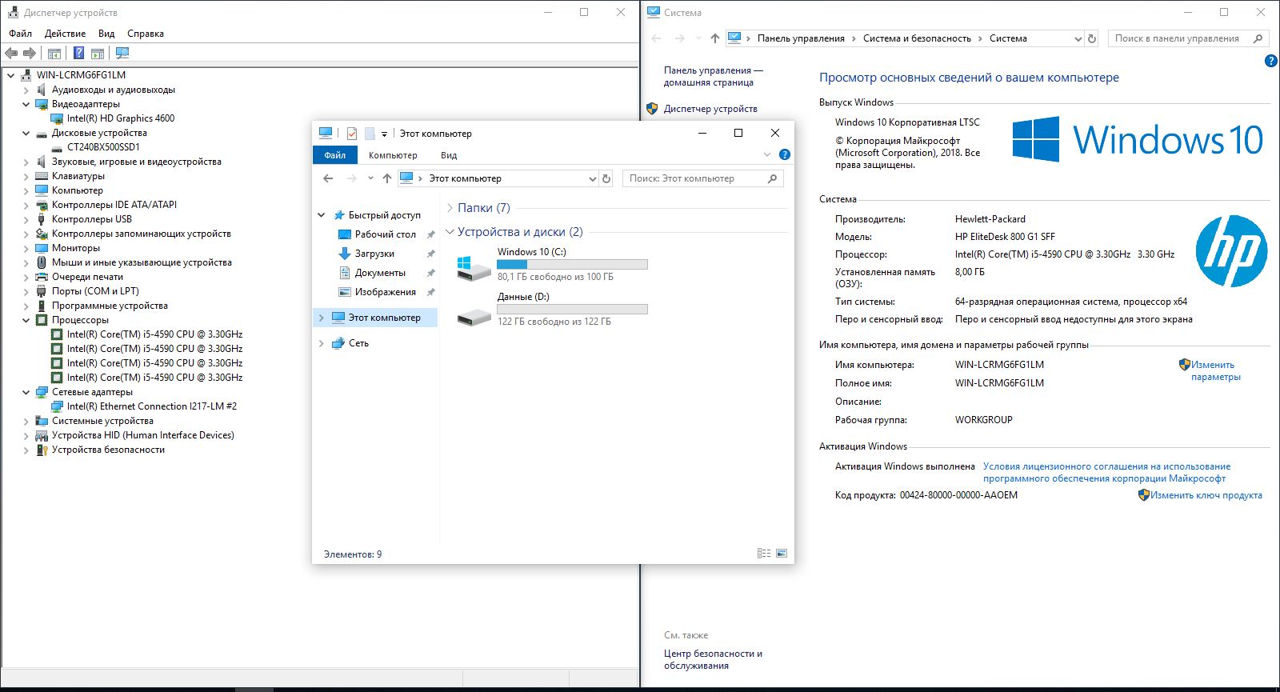Switch Explorer to details list view
Screen dimensions: 1280x692
click(764, 553)
